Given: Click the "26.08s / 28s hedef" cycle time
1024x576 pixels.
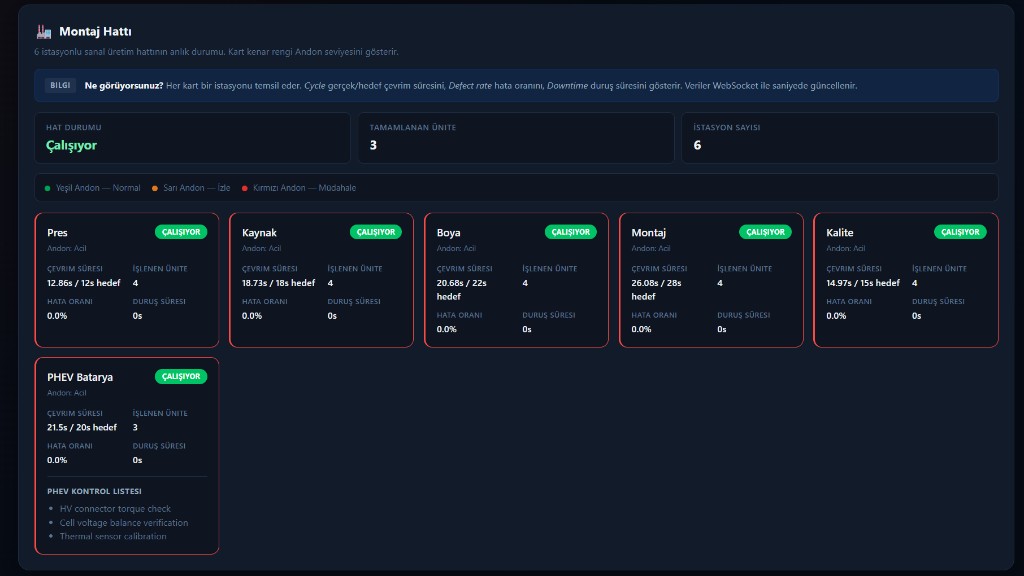Looking at the screenshot, I should [x=656, y=289].
